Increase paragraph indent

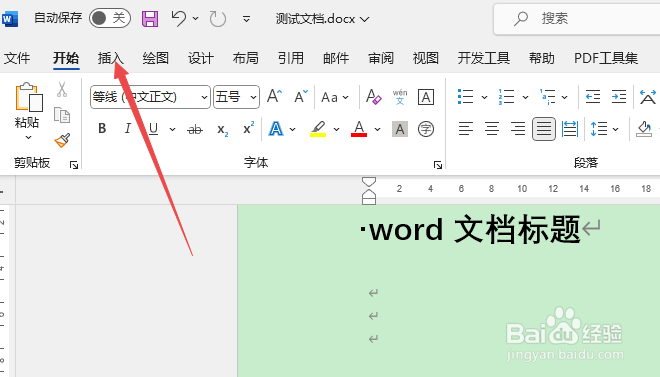618,97
